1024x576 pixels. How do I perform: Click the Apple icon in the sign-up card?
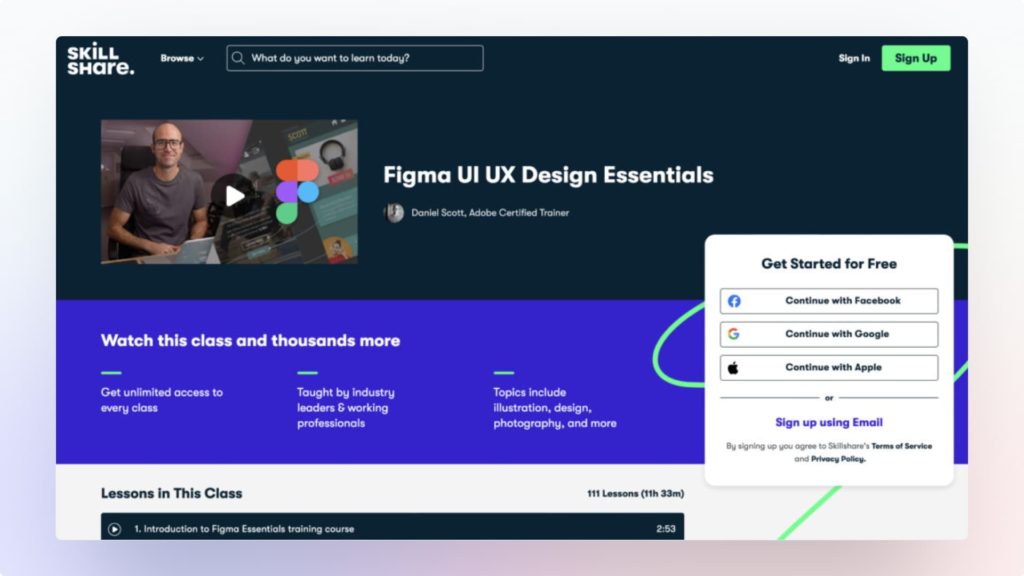point(735,367)
